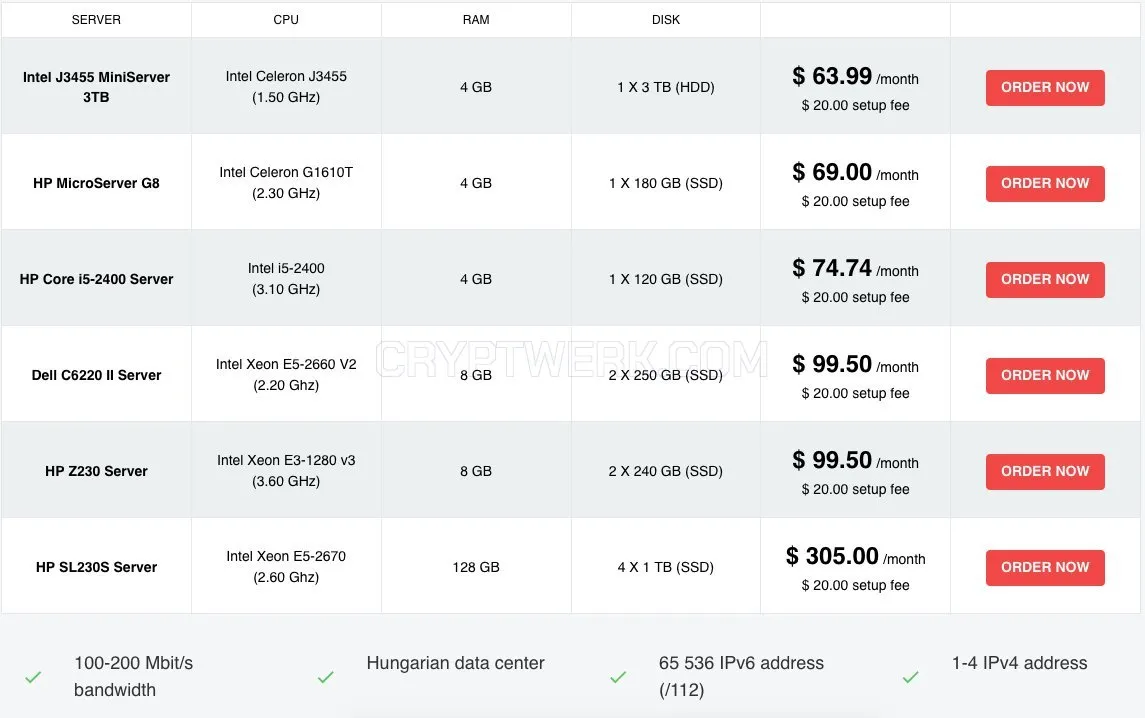Click the CPU column header
The image size is (1145, 718).
click(286, 20)
